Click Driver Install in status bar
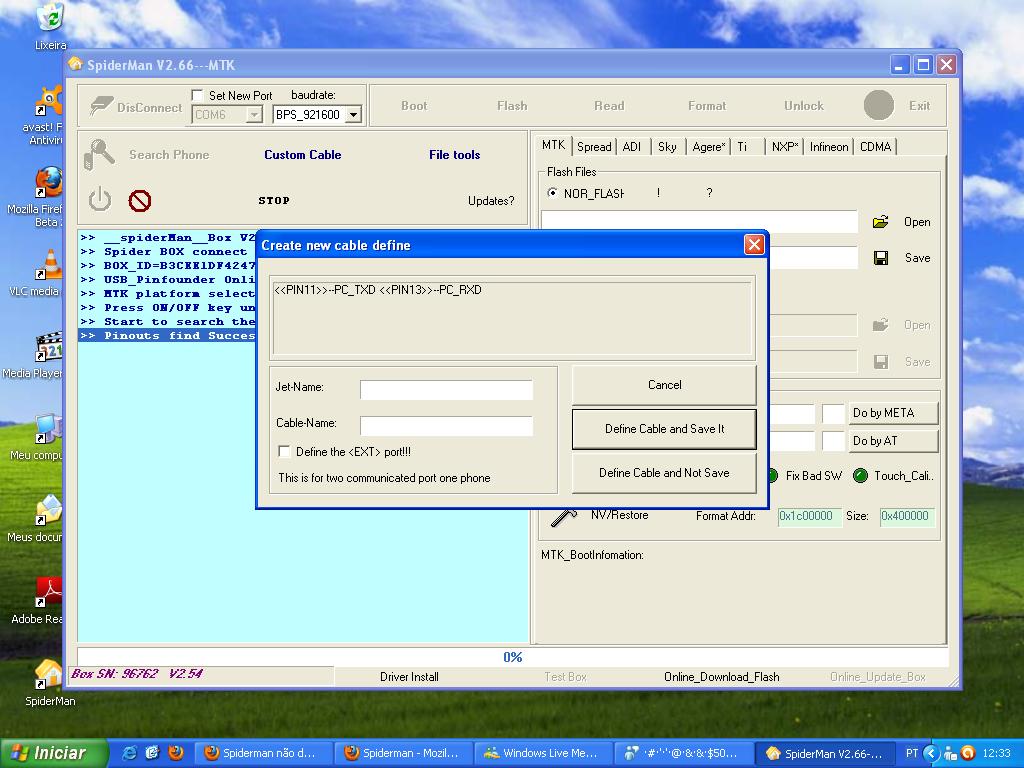This screenshot has width=1024, height=768. 409,677
